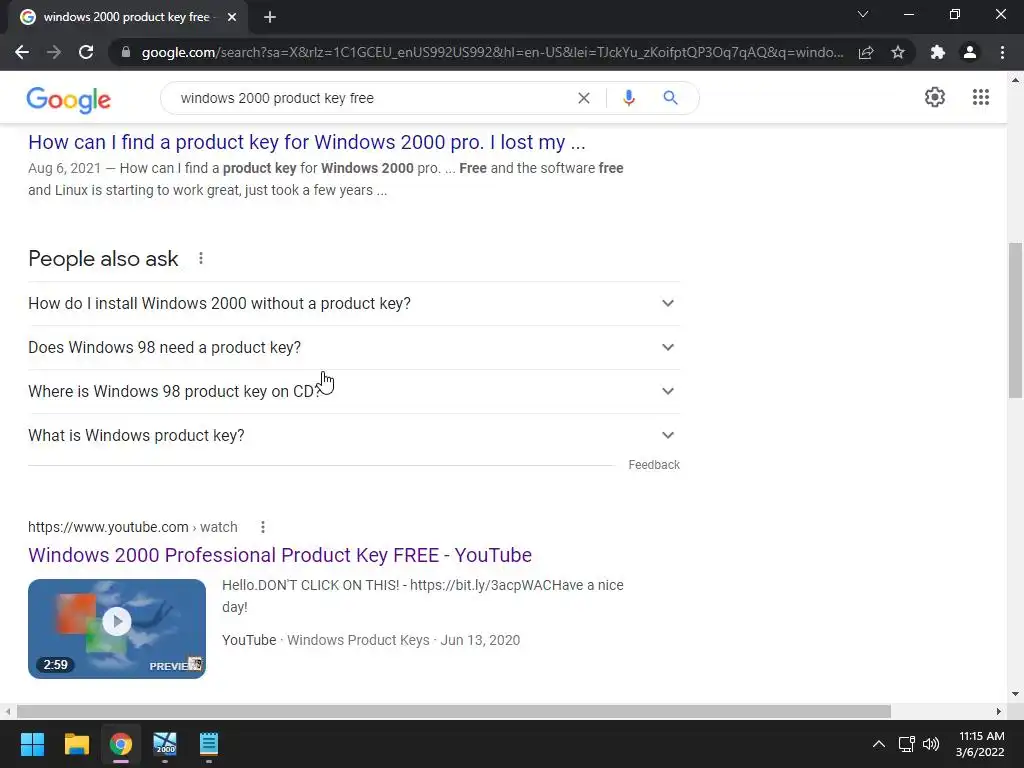Open File Explorer from the taskbar
Image resolution: width=1024 pixels, height=768 pixels.
click(76, 744)
